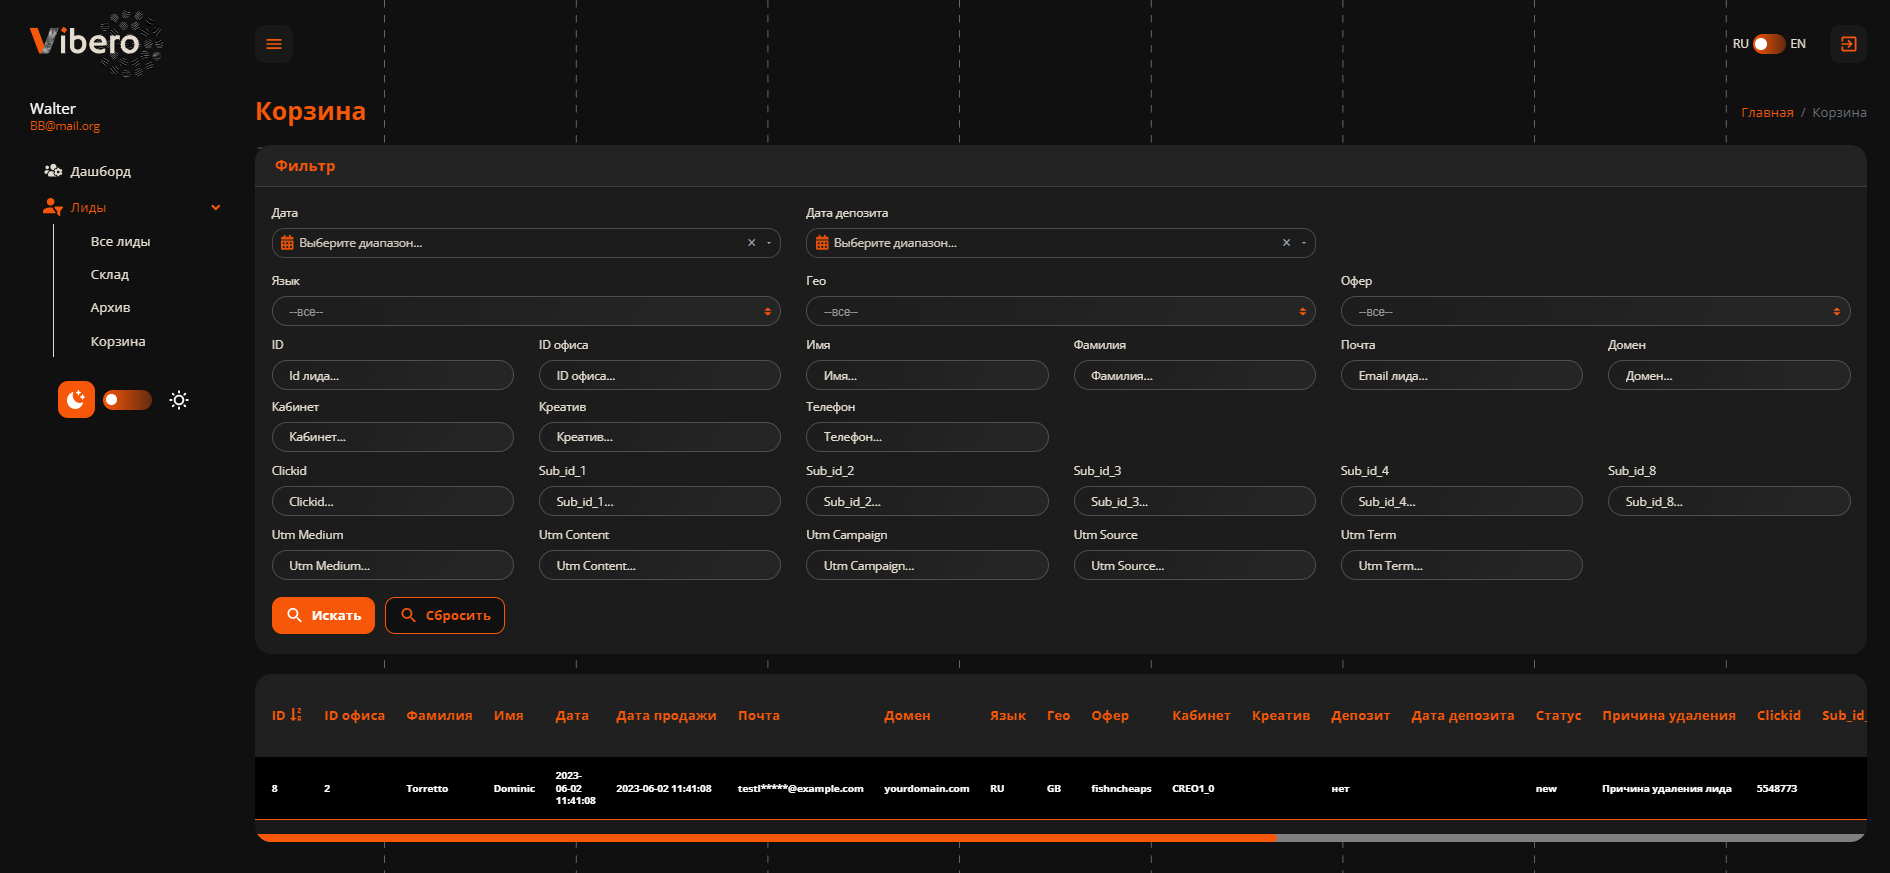Click the Vibero logo
The width and height of the screenshot is (1890, 873).
click(x=96, y=43)
